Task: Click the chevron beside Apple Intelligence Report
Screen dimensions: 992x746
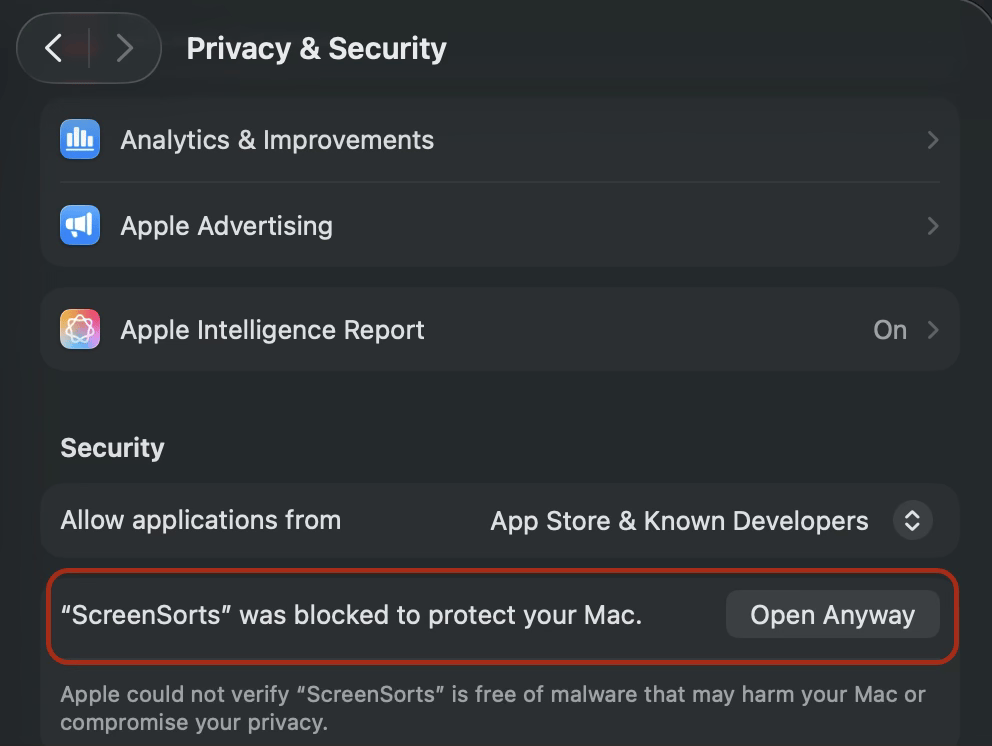Action: click(x=932, y=329)
